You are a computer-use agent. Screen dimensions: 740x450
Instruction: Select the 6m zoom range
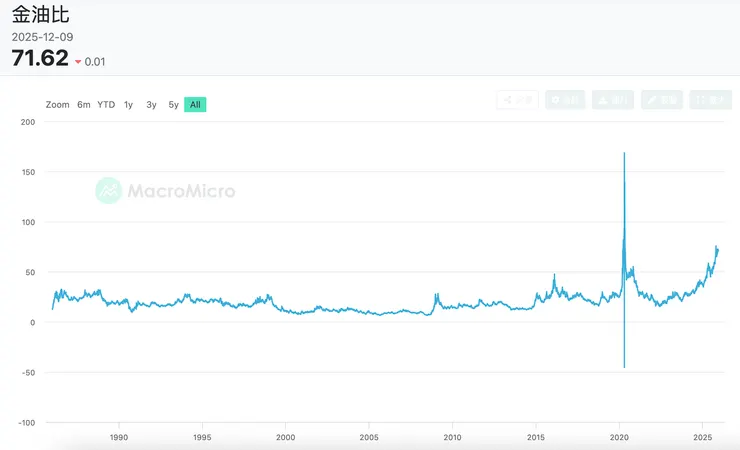tap(84, 105)
